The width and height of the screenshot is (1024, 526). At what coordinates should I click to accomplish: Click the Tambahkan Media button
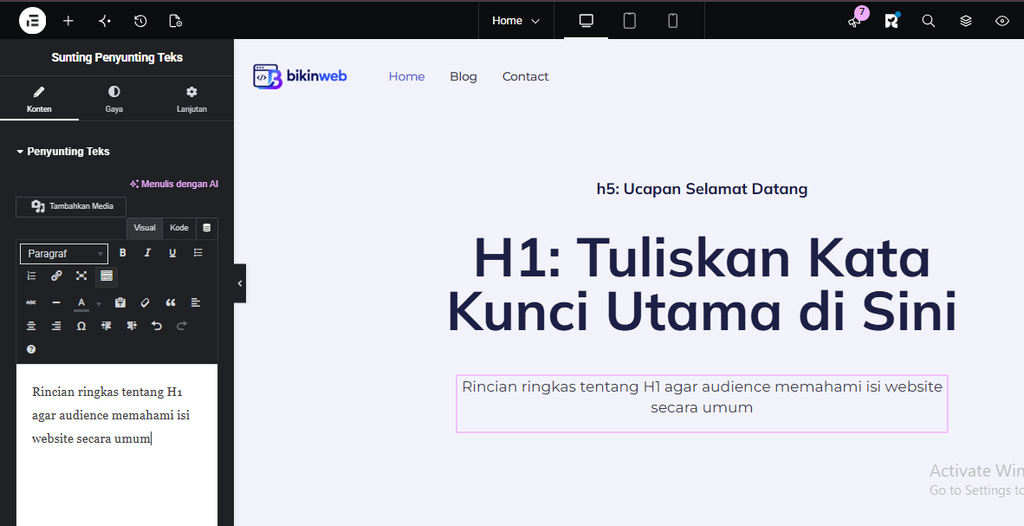click(71, 206)
